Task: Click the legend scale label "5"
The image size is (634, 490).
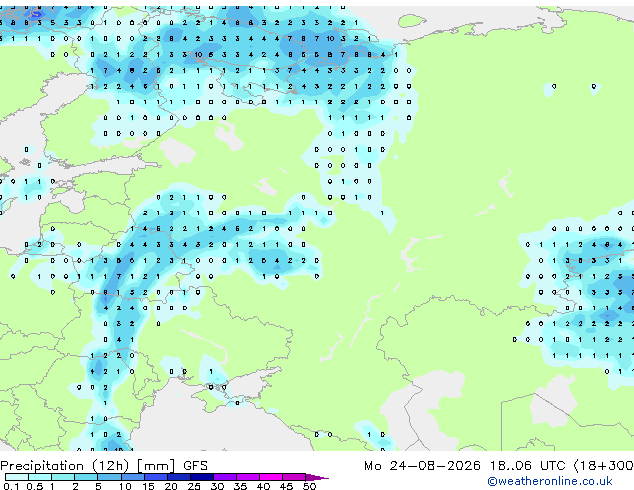Action: click(x=98, y=486)
